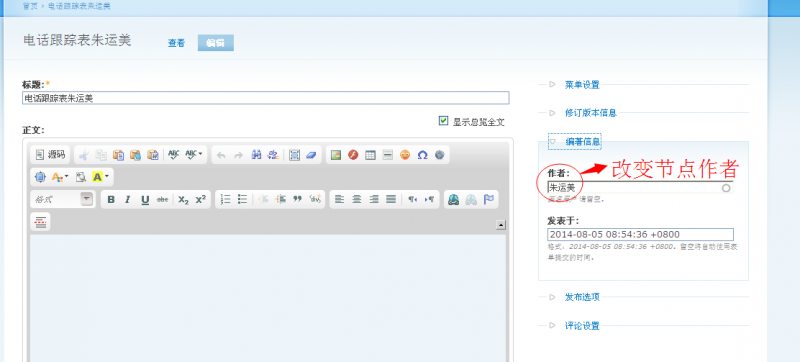Click the 标题 title input field
The height and width of the screenshot is (362, 800).
[265, 98]
